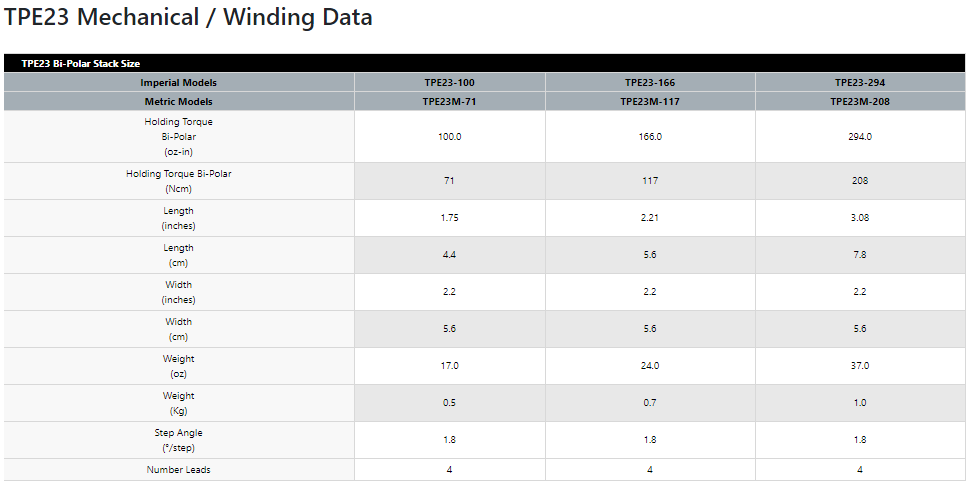Click the Imperial Models row label
The image size is (971, 483).
179,83
